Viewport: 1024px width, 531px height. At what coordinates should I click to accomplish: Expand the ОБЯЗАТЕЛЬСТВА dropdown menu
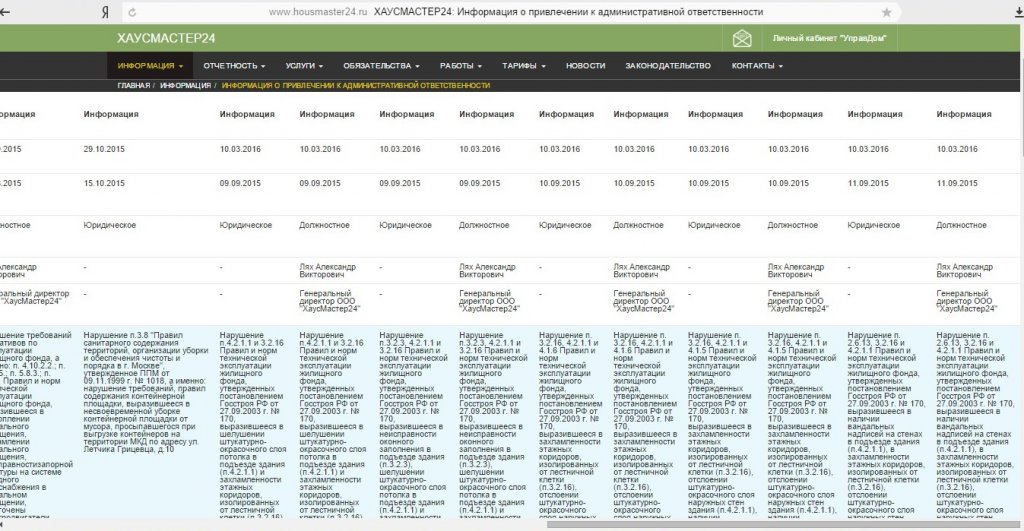coord(381,66)
